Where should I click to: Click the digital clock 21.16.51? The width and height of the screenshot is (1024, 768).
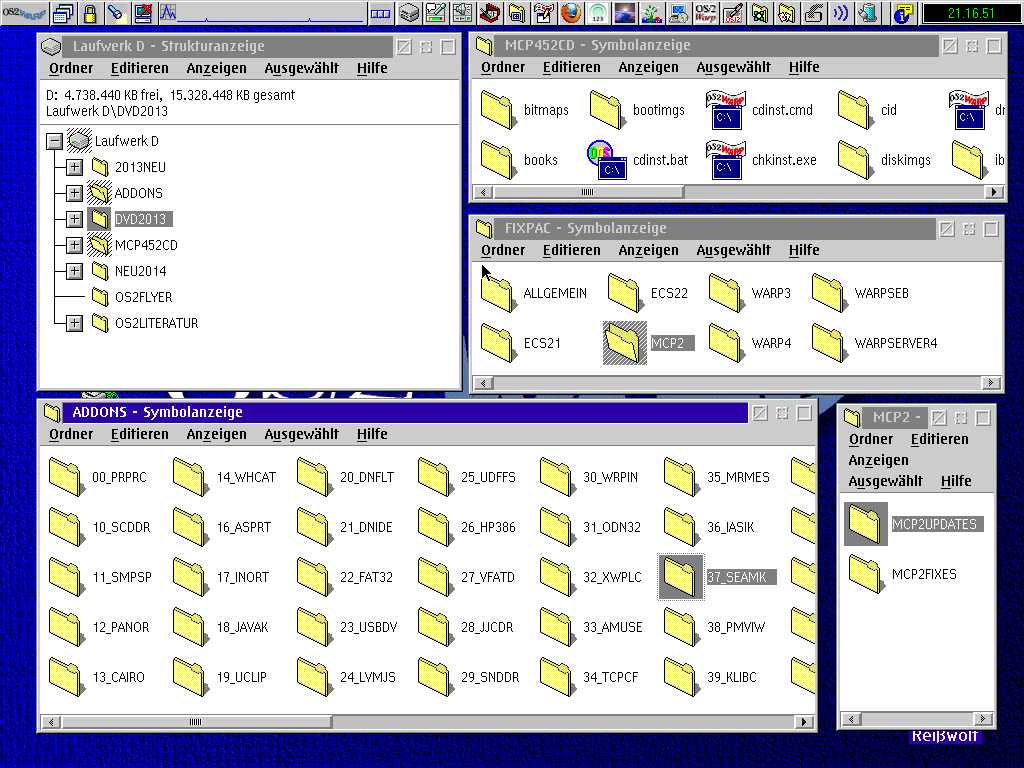point(971,13)
